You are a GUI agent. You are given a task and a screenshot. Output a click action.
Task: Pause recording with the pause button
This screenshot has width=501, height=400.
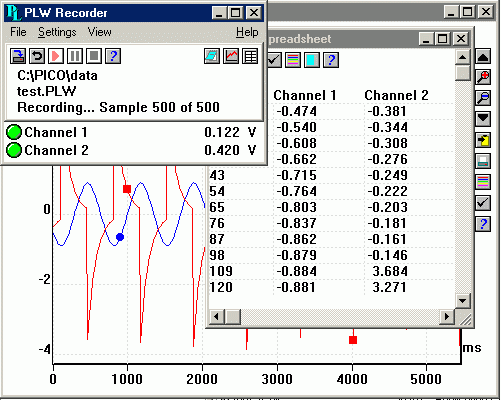click(x=75, y=56)
